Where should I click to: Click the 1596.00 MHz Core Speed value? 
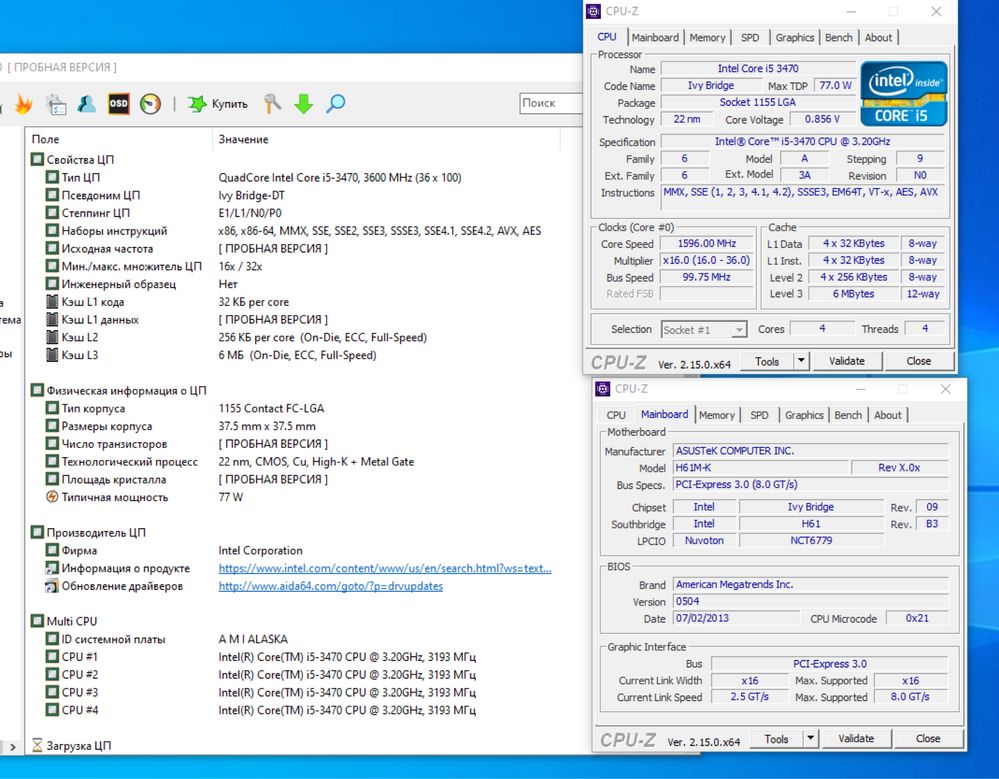tap(707, 243)
